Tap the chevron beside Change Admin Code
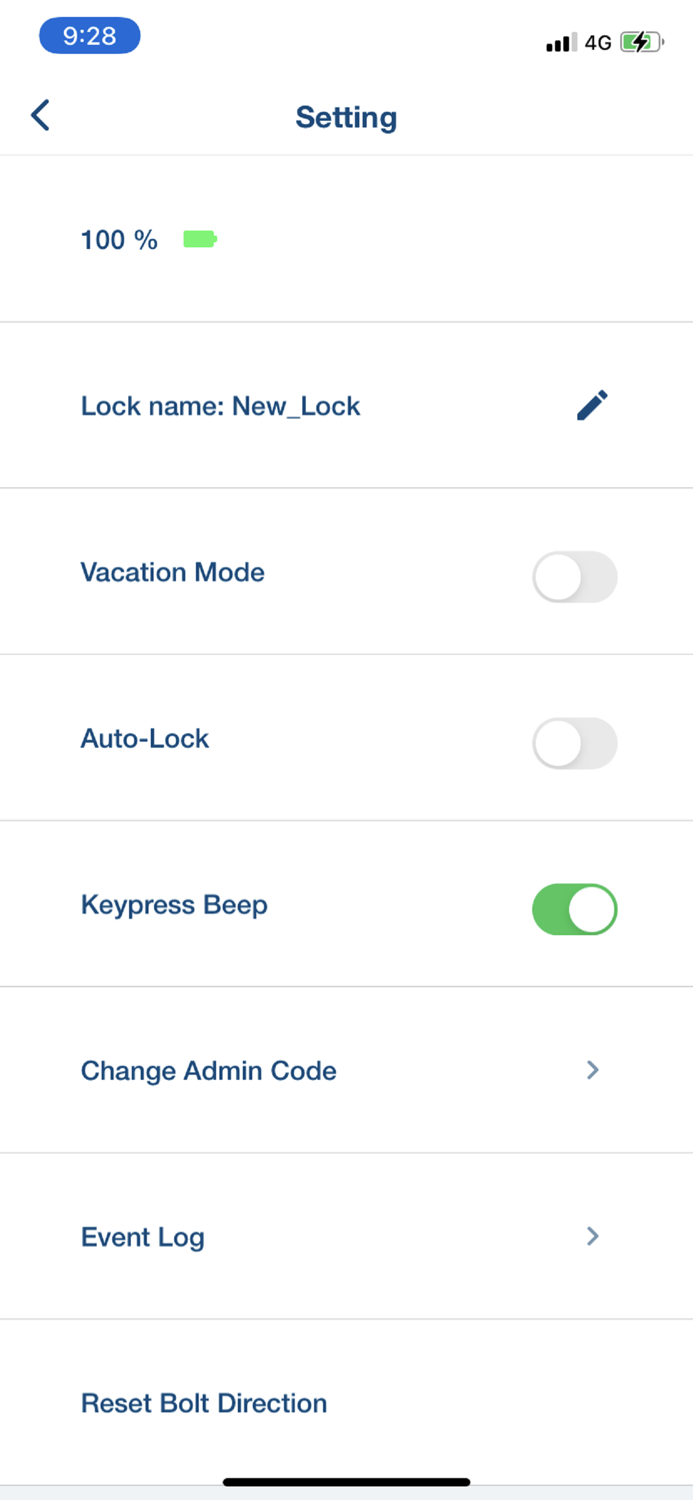The width and height of the screenshot is (693, 1500). tap(592, 1070)
